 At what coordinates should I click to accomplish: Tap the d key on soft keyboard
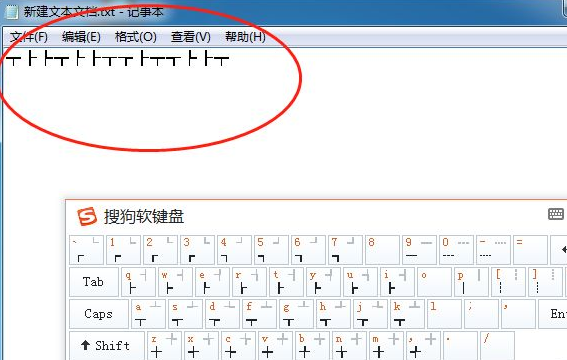tap(222, 314)
